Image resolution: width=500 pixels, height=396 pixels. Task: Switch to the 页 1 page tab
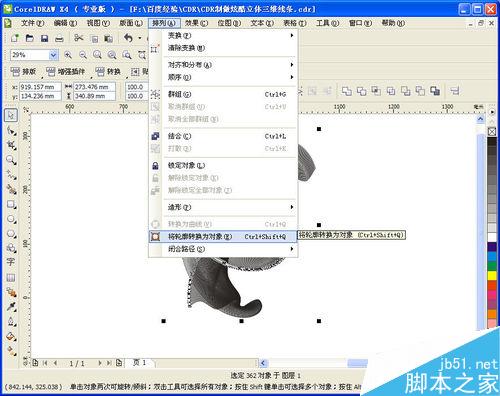tap(139, 362)
